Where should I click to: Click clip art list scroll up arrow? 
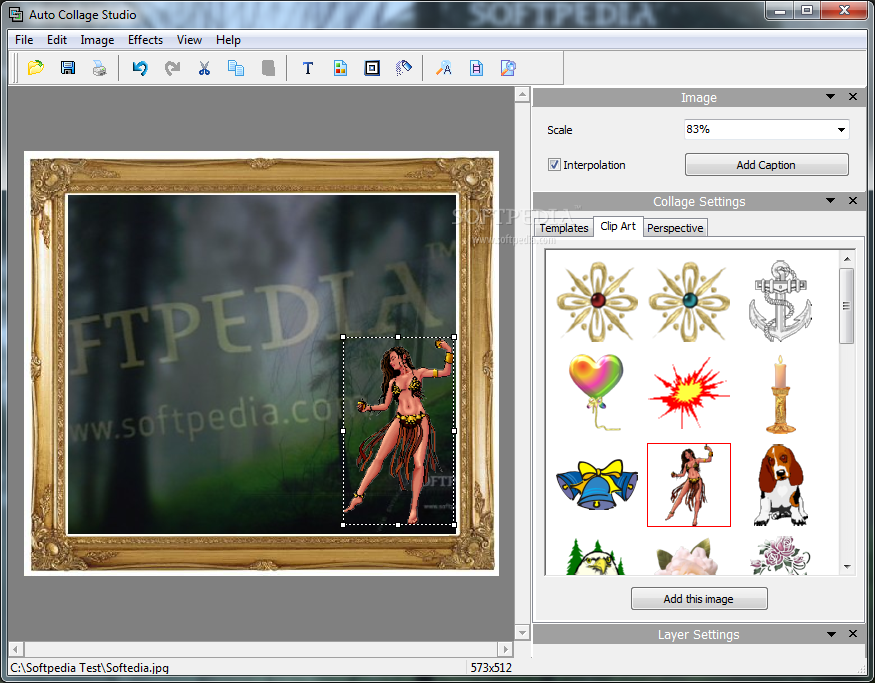point(847,259)
